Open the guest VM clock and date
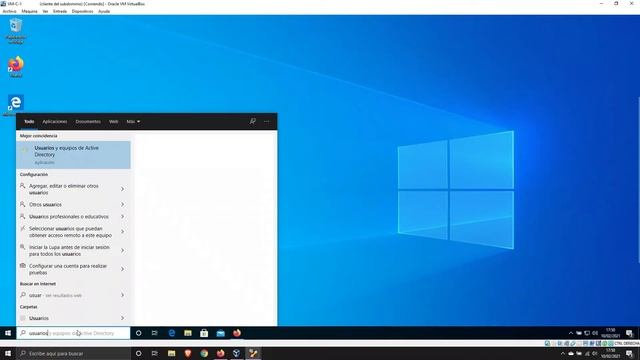 coord(611,333)
